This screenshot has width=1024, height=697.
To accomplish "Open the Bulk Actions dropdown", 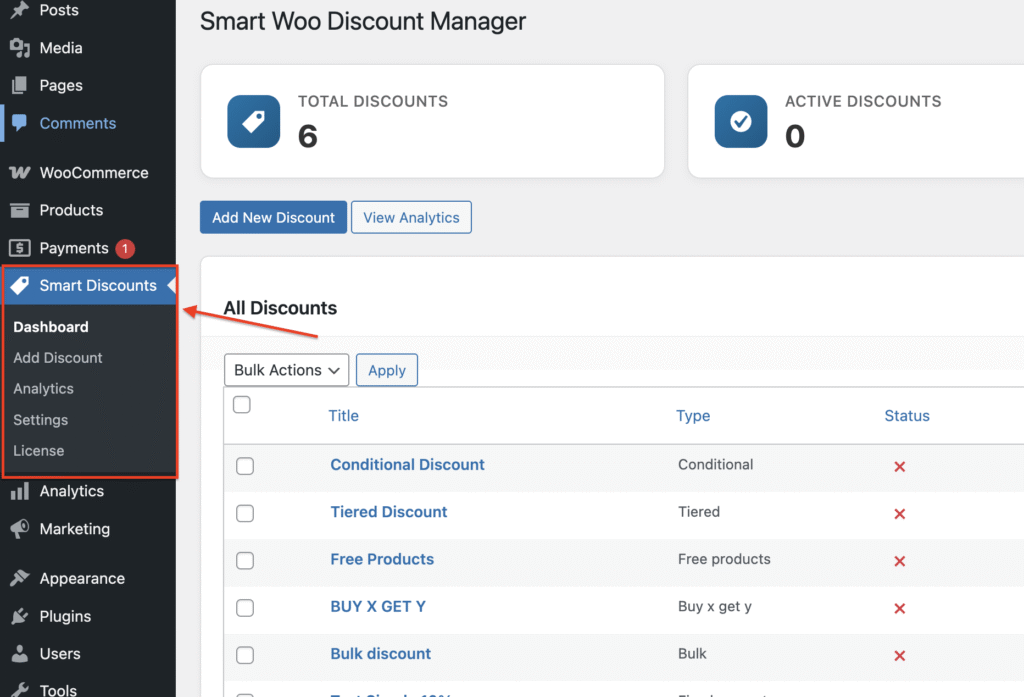I will (x=286, y=370).
